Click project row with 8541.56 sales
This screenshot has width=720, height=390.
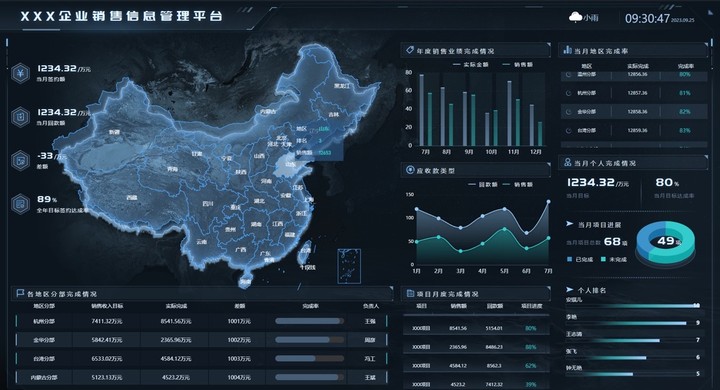(476, 328)
